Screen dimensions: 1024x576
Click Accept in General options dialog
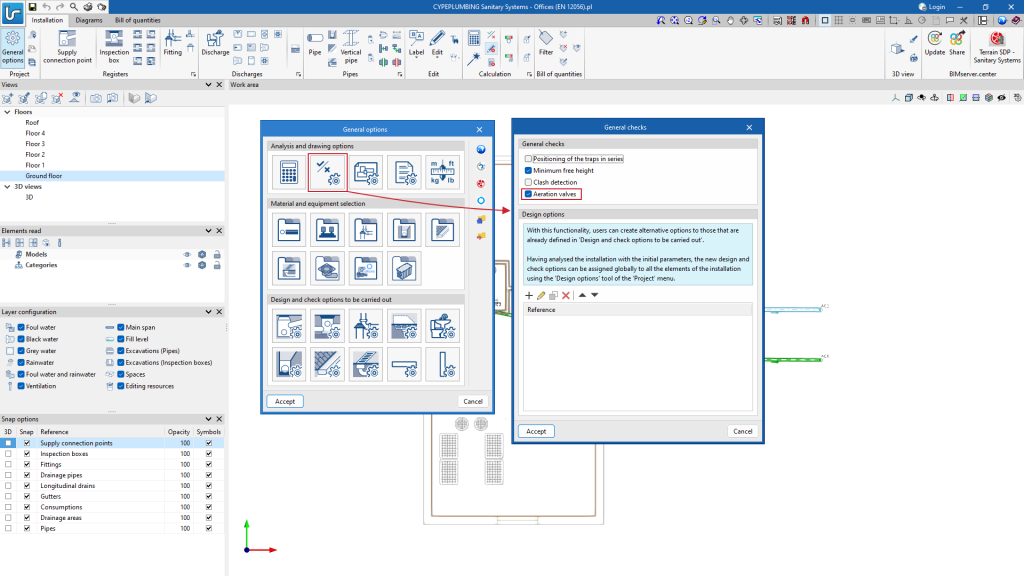tap(285, 402)
